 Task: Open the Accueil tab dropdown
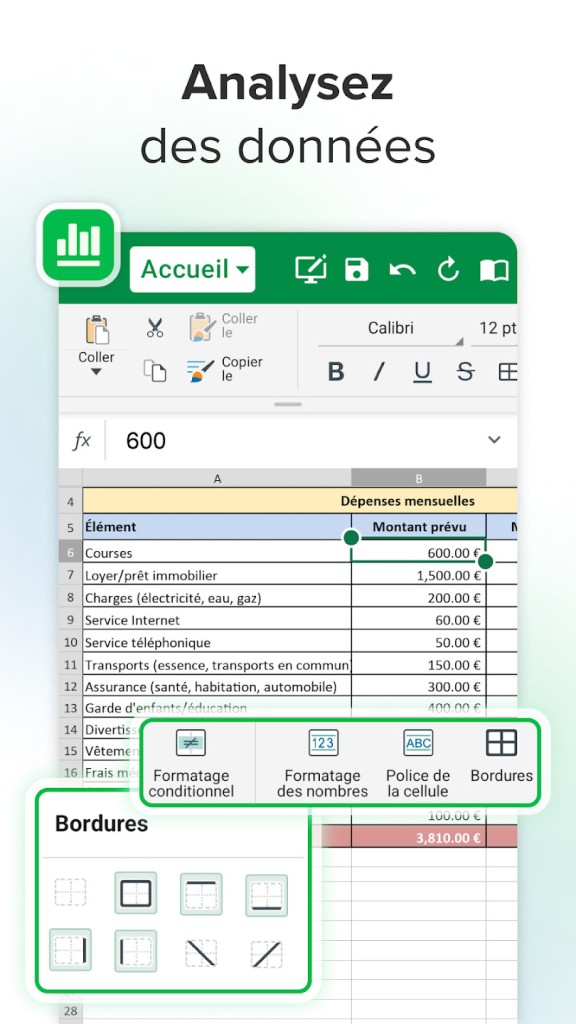click(193, 269)
